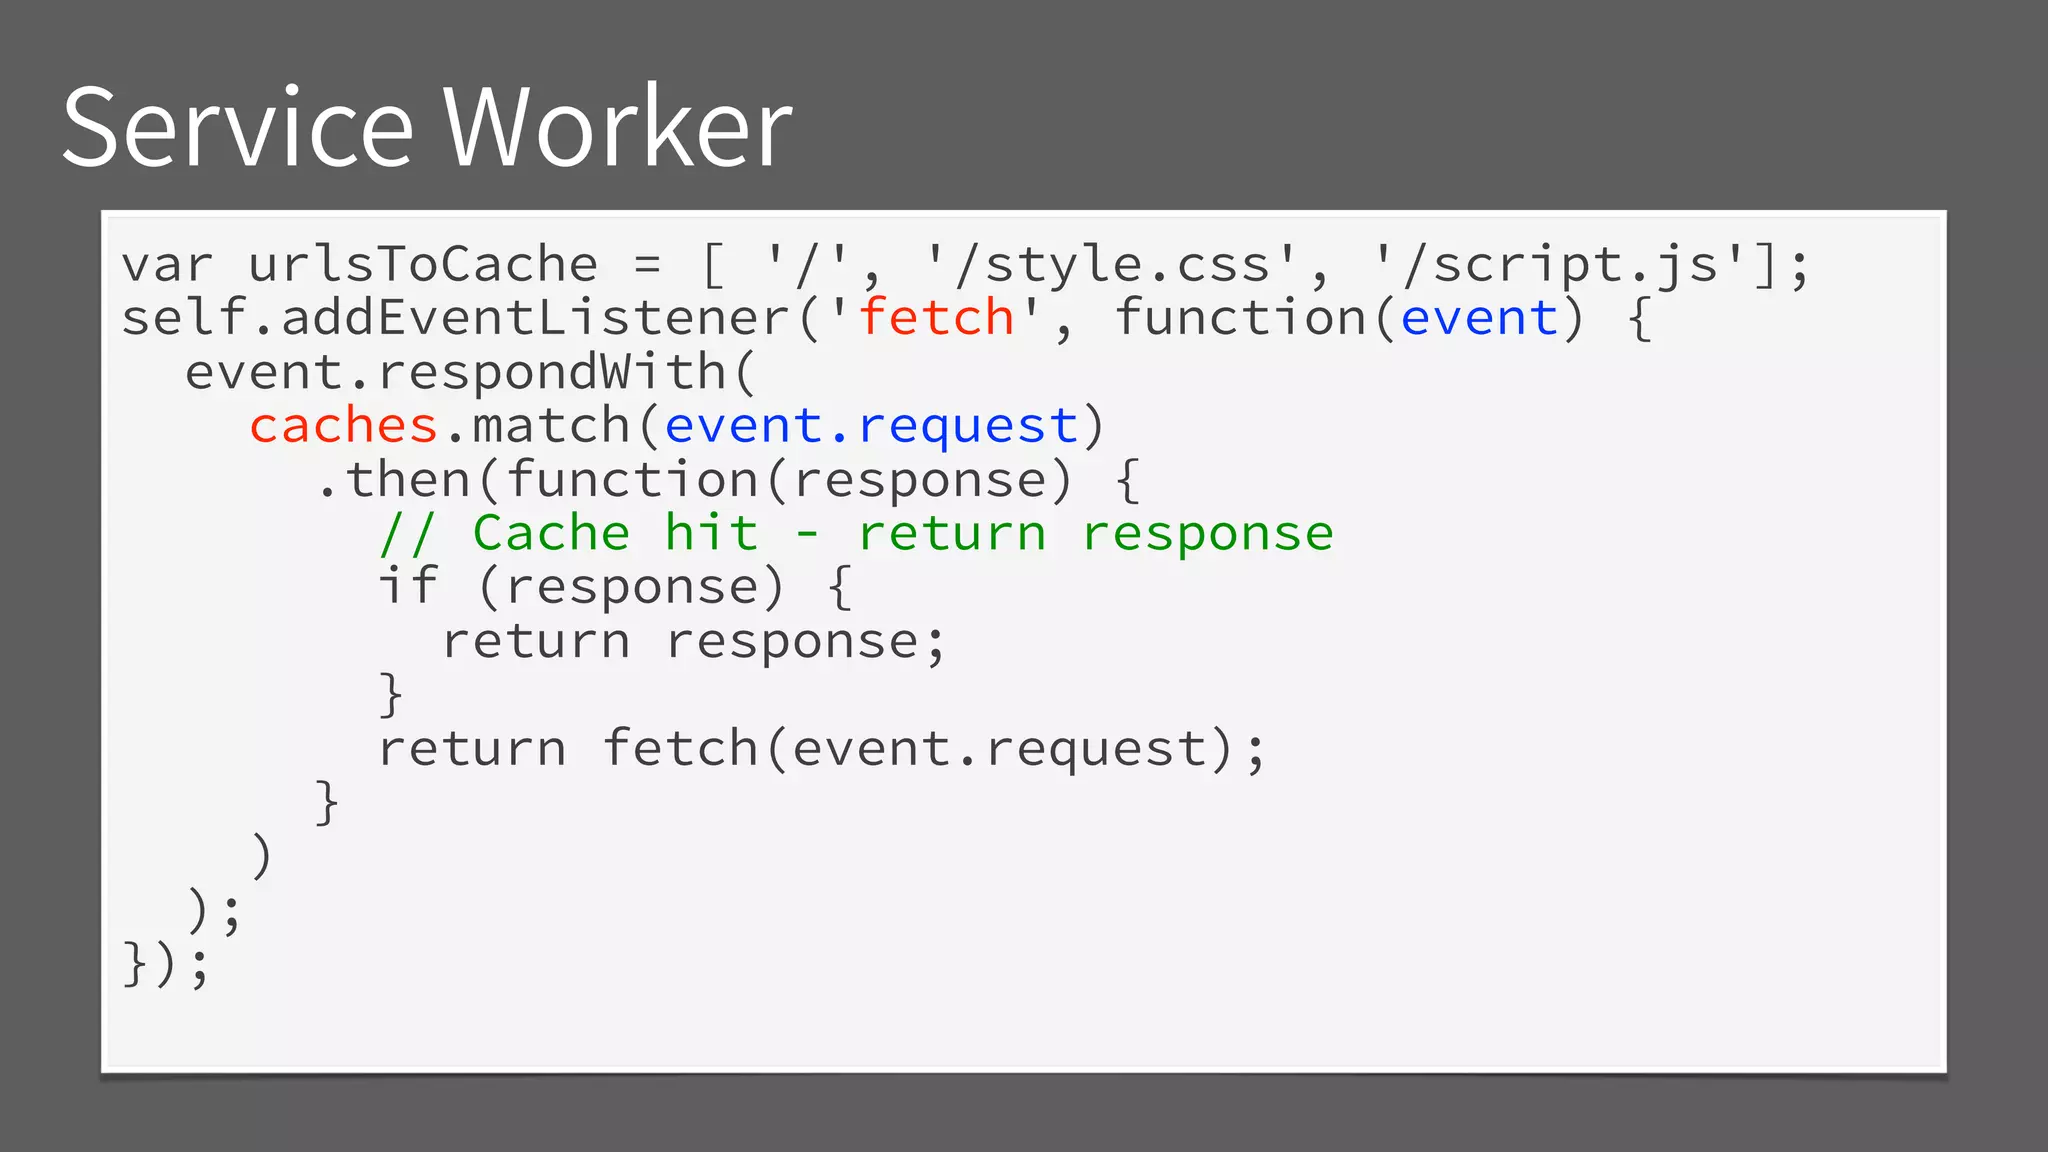Click the 'event.respondWith(' line
2048x1152 pixels.
tap(470, 372)
